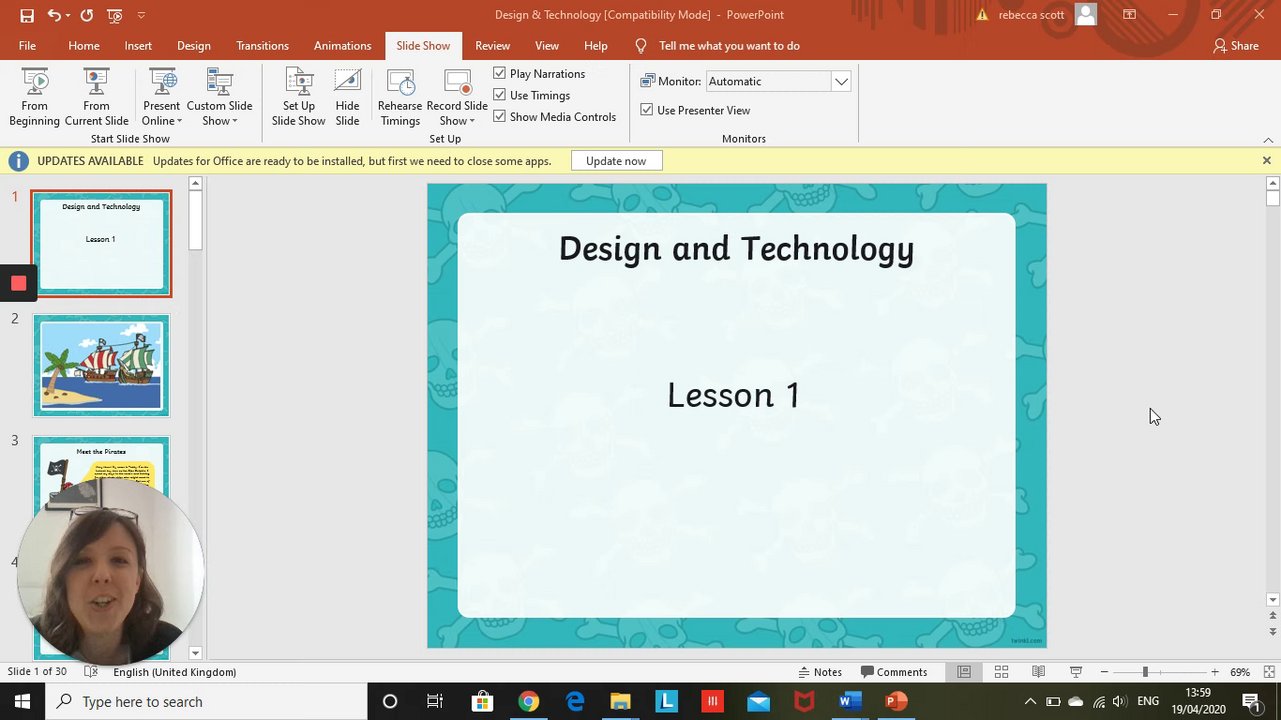Disable Use Presenter View checkbox
The width and height of the screenshot is (1281, 720).
[647, 110]
